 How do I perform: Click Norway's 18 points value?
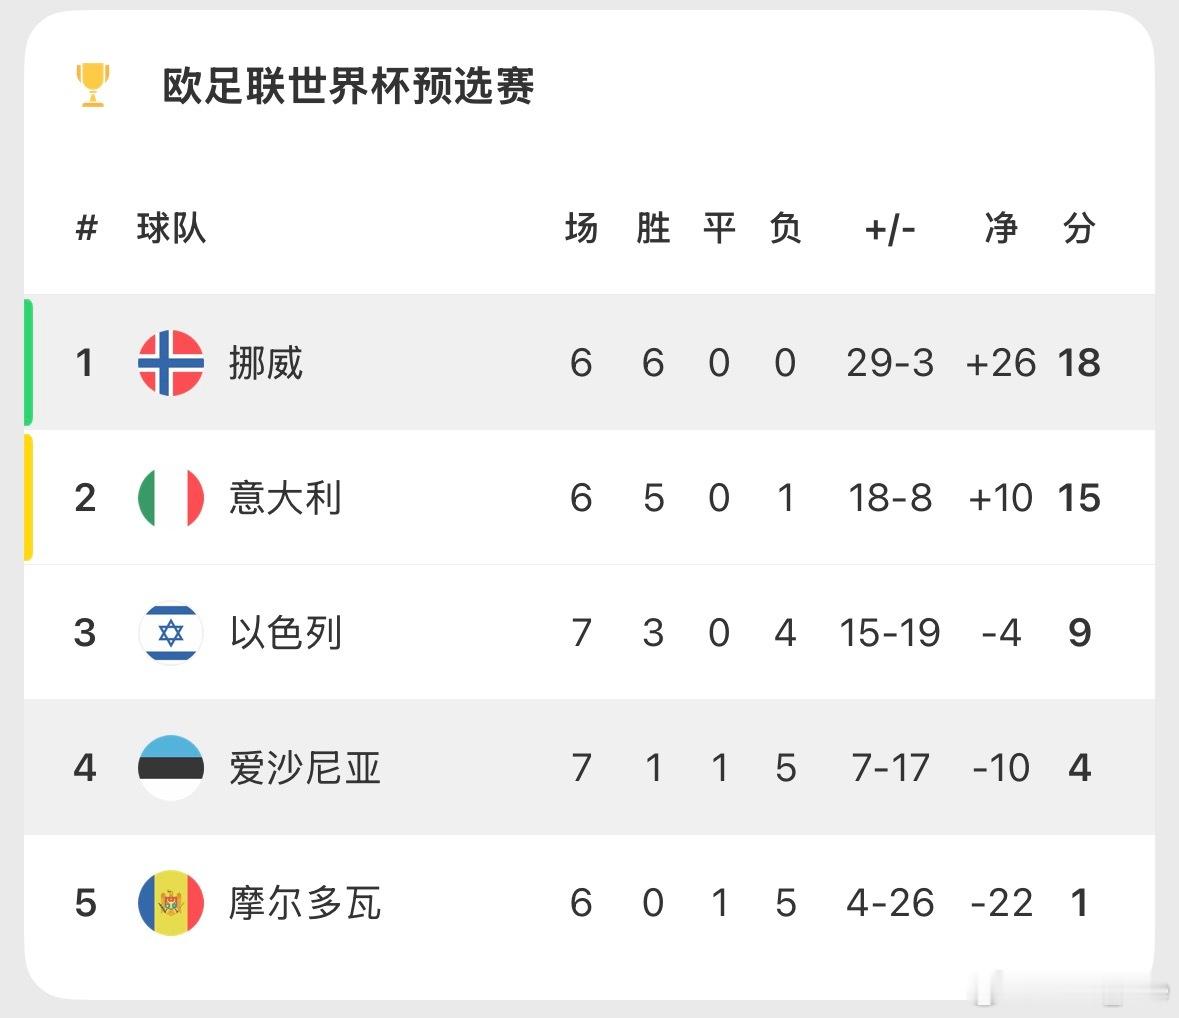pos(1079,363)
